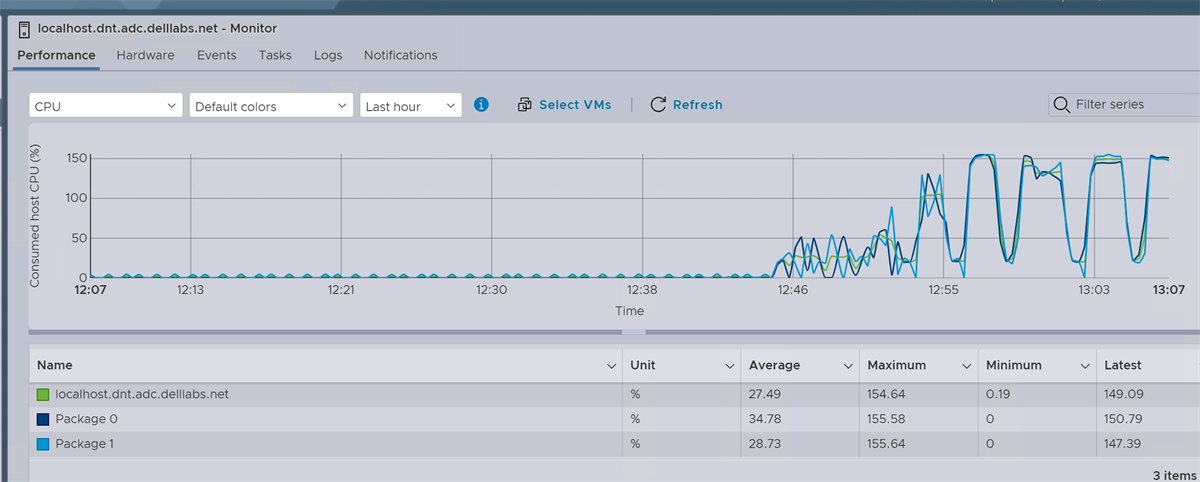Open the Notifications tab
1200x482 pixels.
point(400,55)
